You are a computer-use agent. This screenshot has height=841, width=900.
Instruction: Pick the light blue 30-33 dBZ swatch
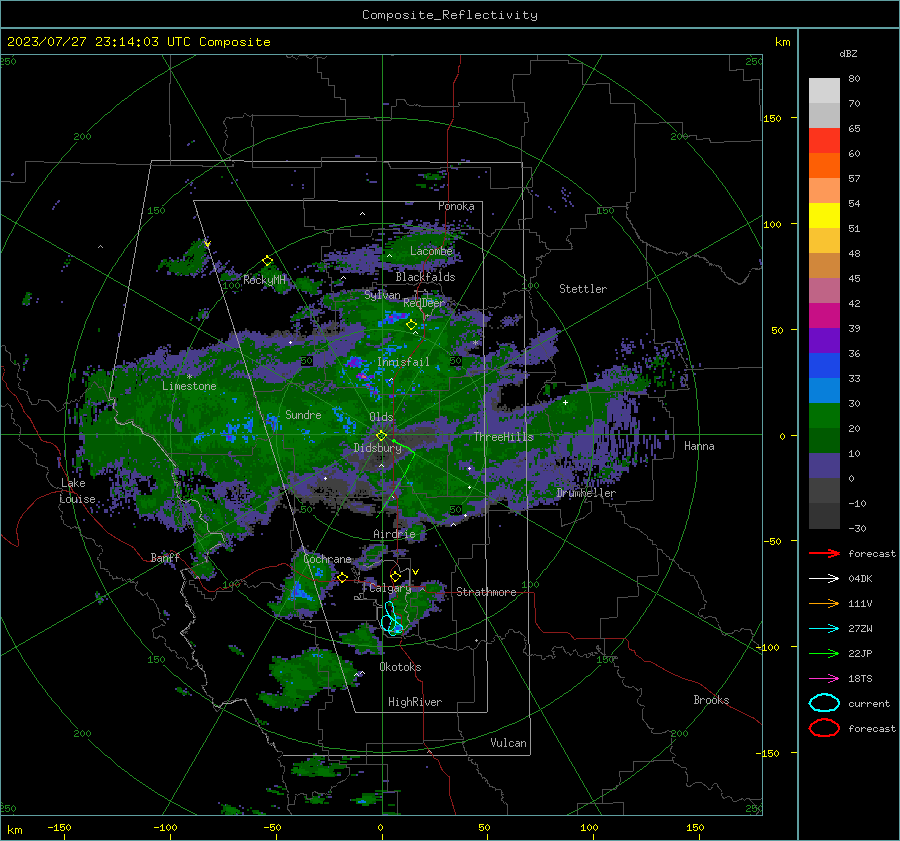point(824,390)
